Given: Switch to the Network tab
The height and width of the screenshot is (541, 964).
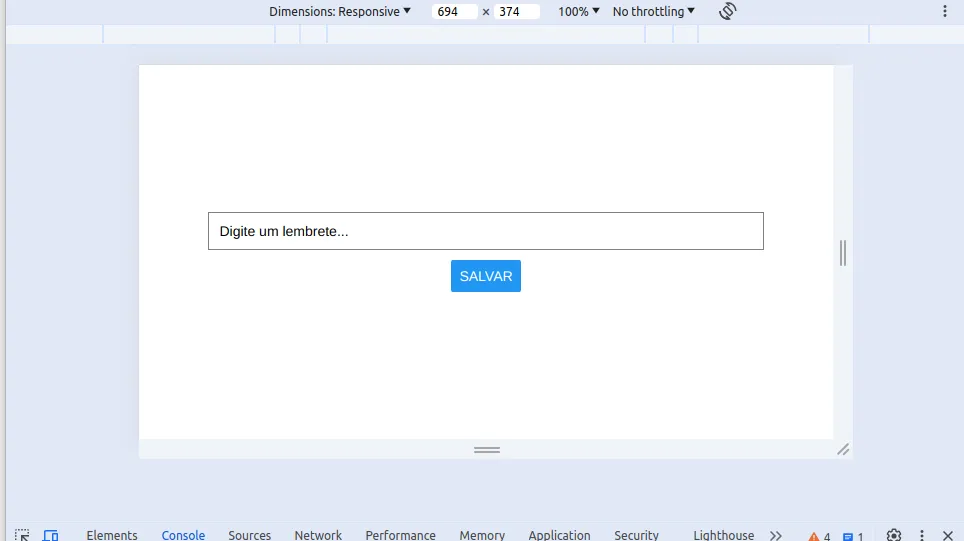Looking at the screenshot, I should (x=318, y=535).
